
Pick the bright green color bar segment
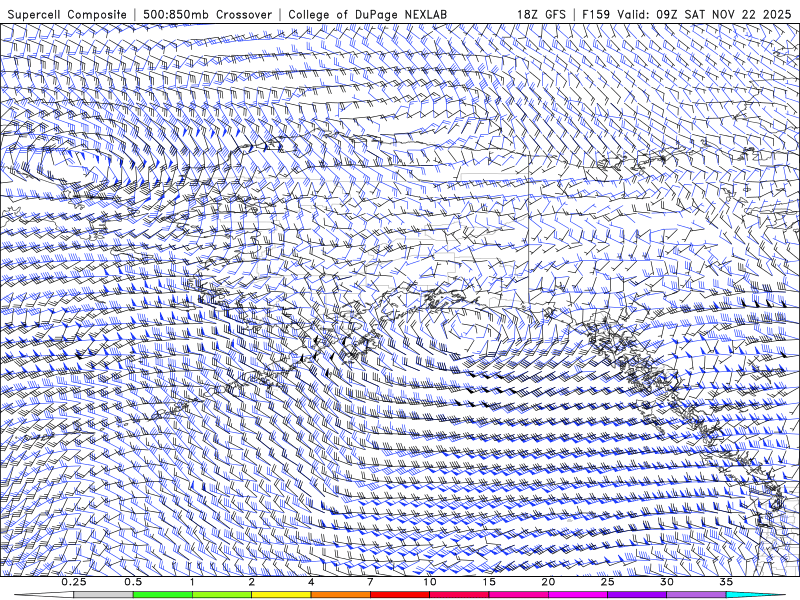tap(163, 595)
